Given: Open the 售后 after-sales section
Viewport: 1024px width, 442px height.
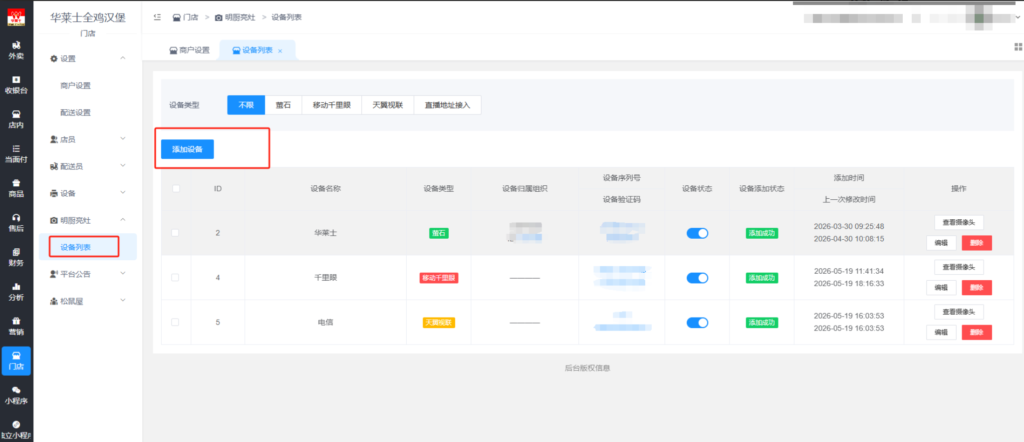Looking at the screenshot, I should tap(16, 223).
